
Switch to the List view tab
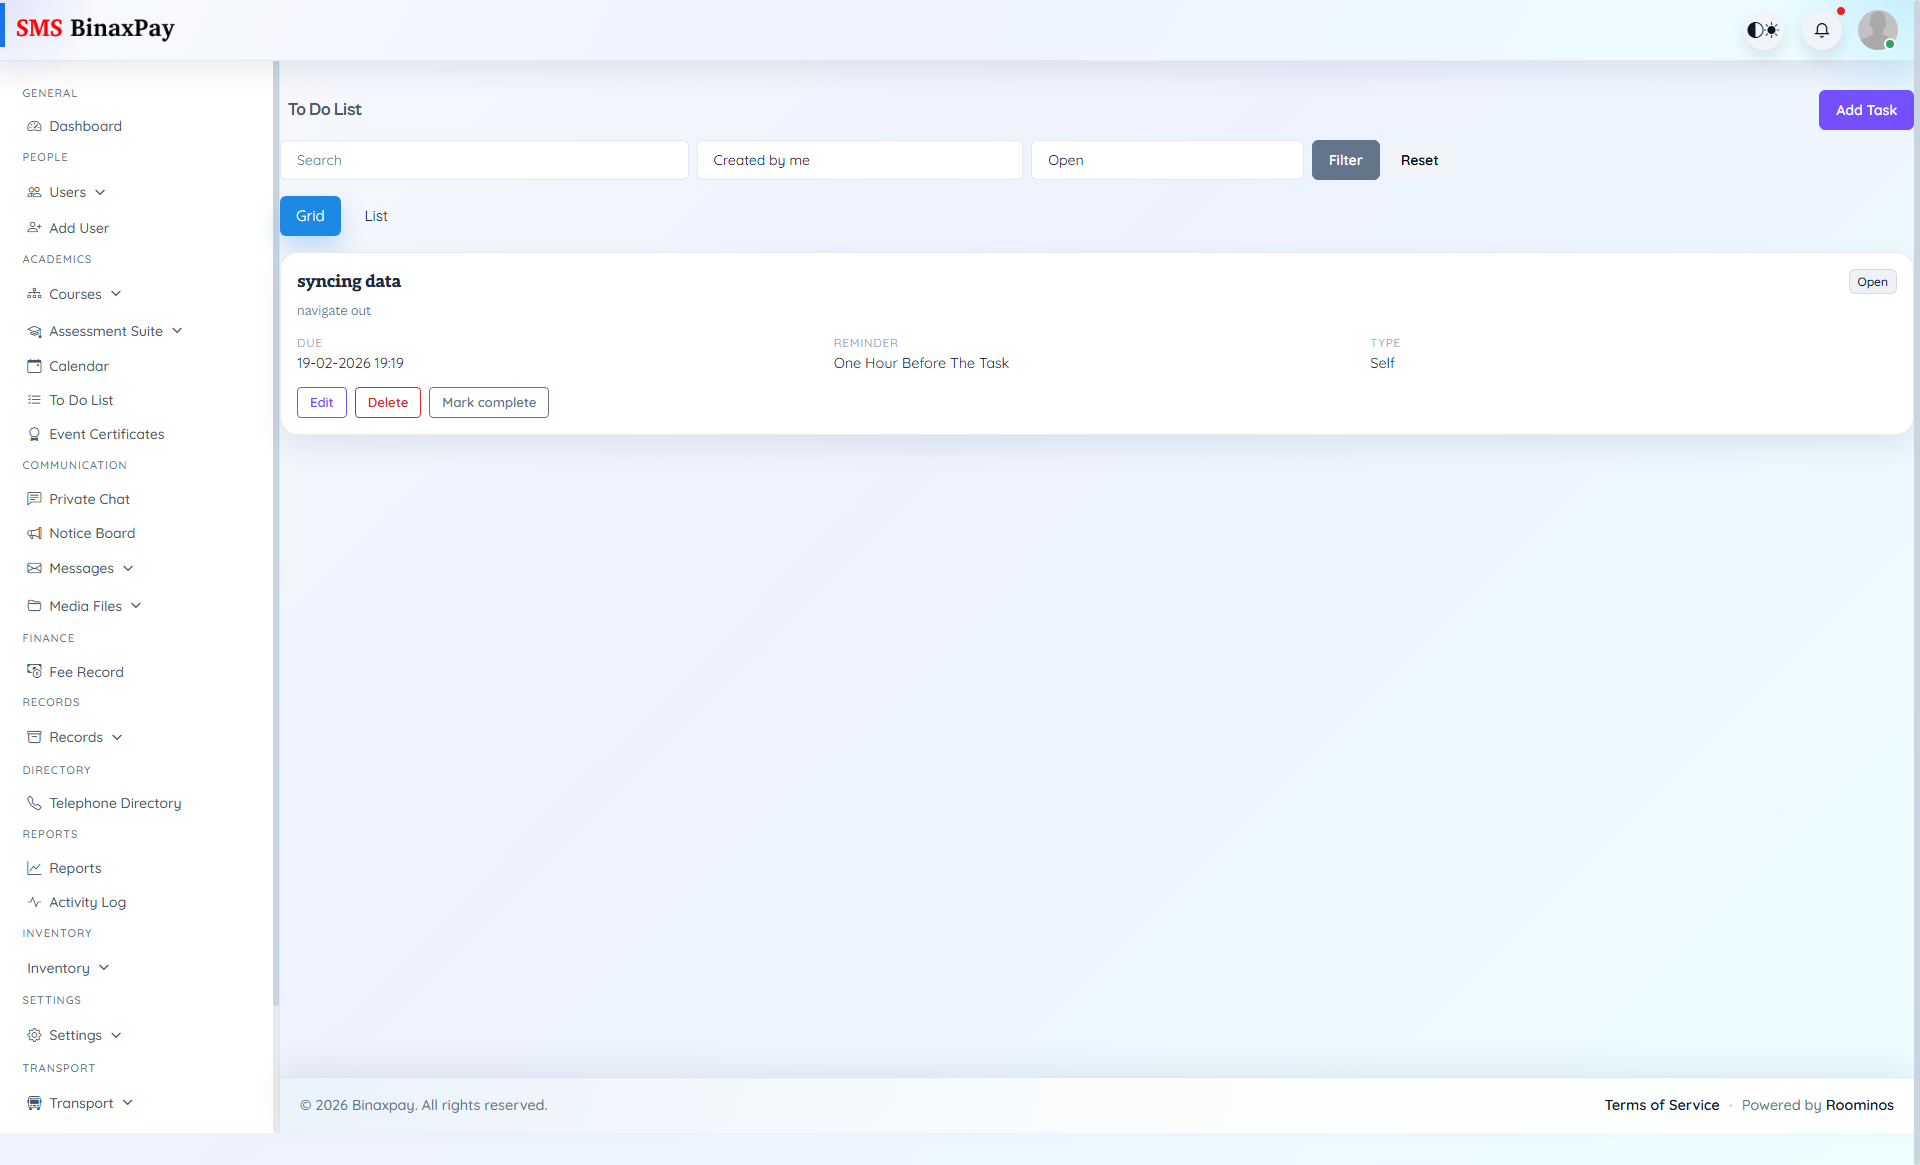(375, 216)
